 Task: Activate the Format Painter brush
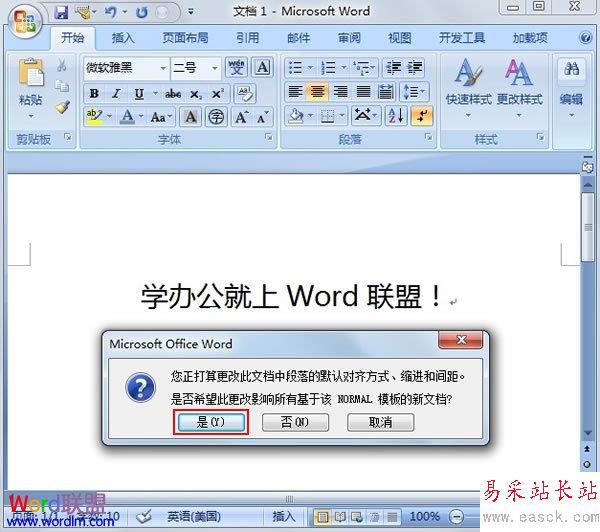[x=62, y=108]
